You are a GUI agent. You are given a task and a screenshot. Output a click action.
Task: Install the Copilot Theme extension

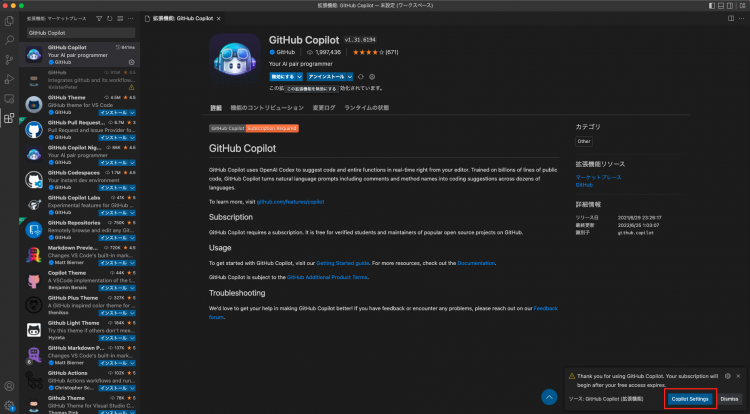coord(114,288)
